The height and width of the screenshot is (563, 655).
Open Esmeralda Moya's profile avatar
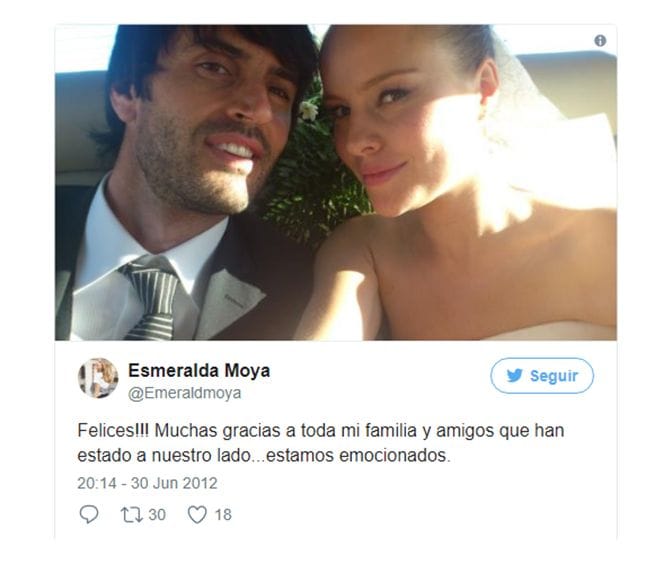click(x=98, y=378)
